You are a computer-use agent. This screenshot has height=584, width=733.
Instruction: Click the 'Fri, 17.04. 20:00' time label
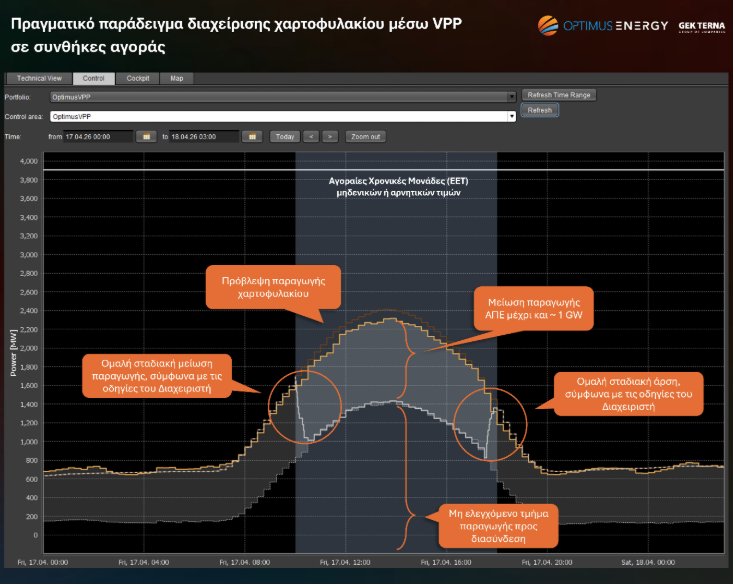[x=547, y=562]
